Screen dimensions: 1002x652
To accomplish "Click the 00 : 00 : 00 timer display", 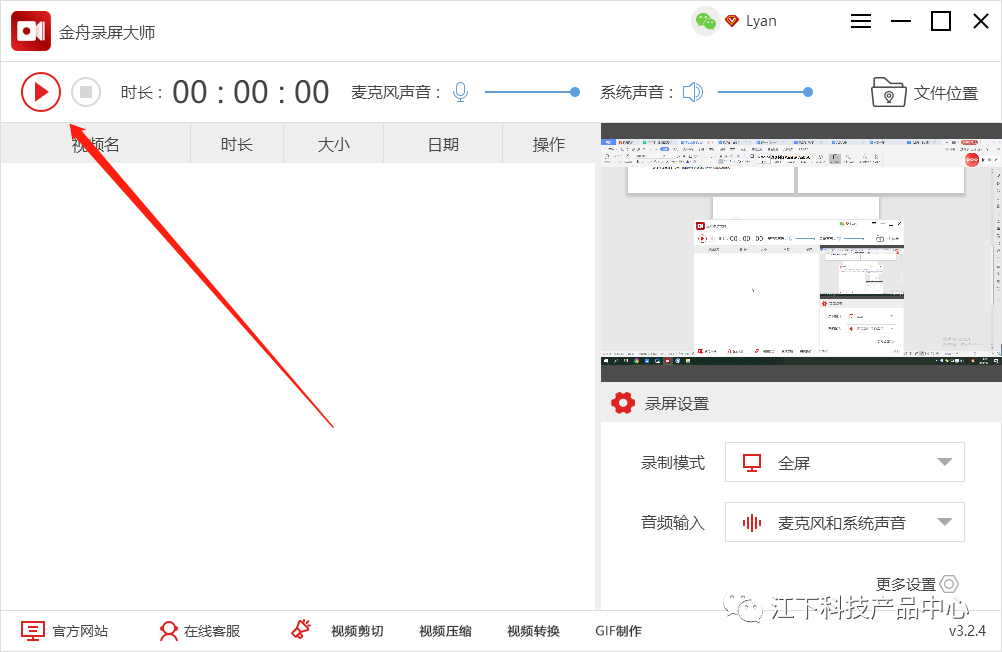I will tap(250, 92).
